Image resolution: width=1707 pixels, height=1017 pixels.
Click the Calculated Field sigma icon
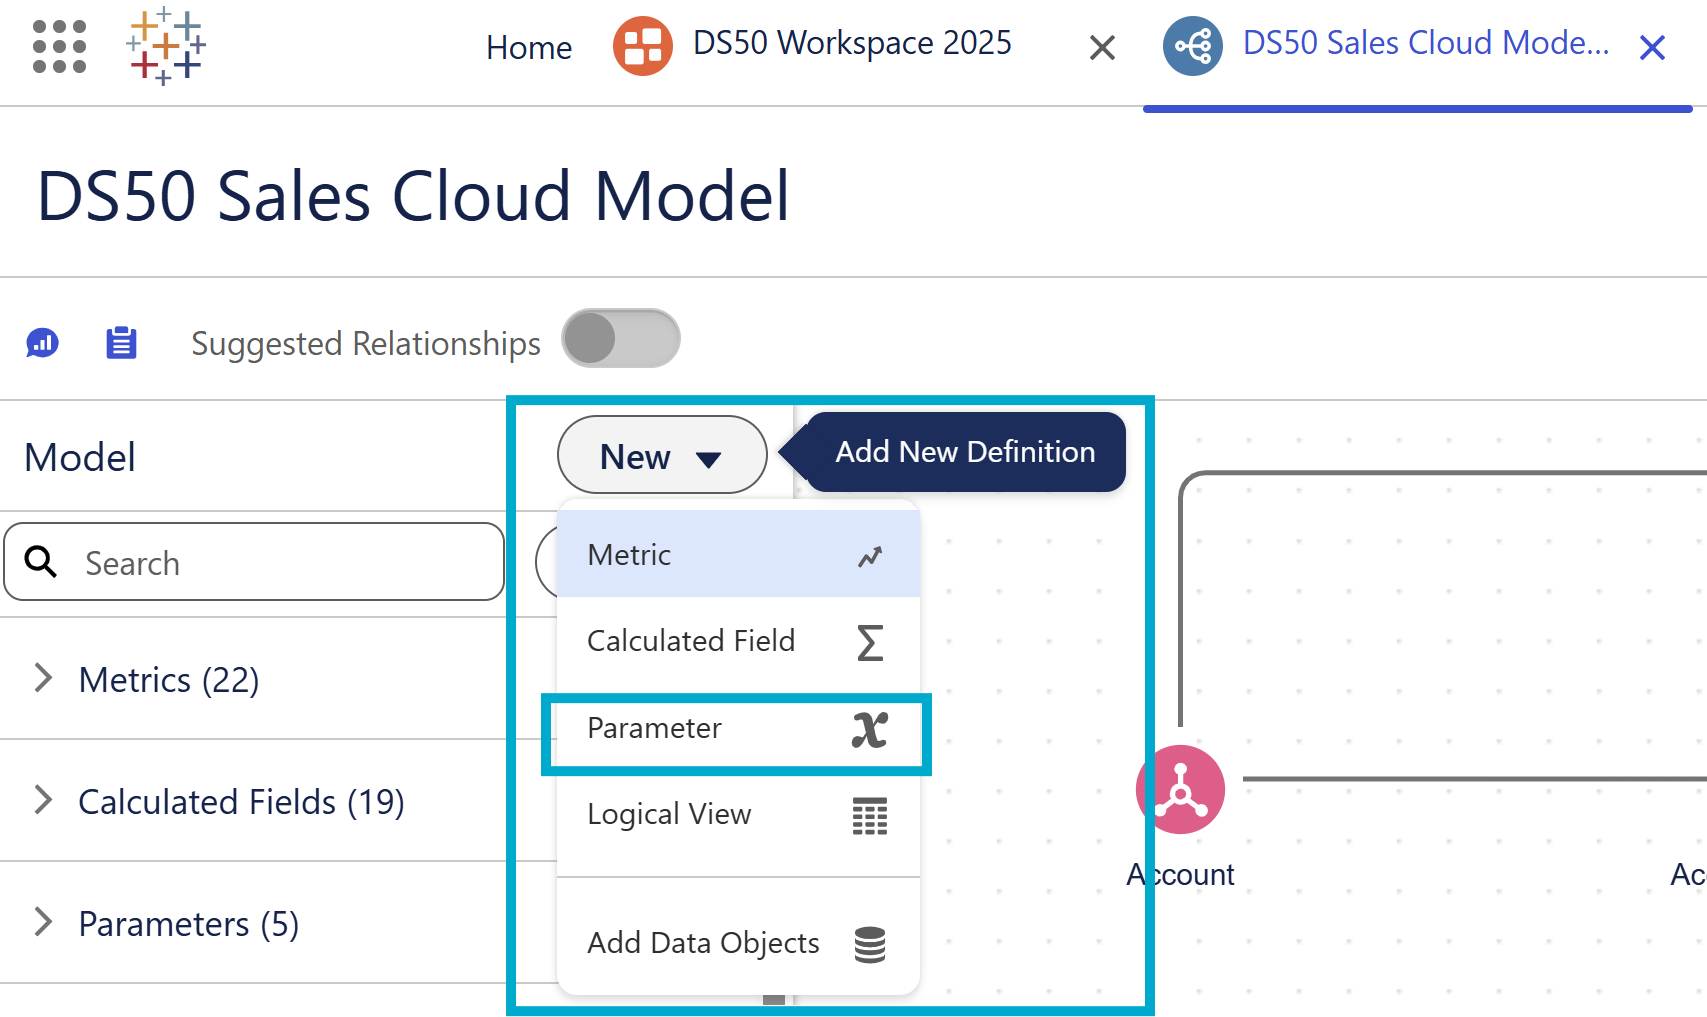pos(870,642)
